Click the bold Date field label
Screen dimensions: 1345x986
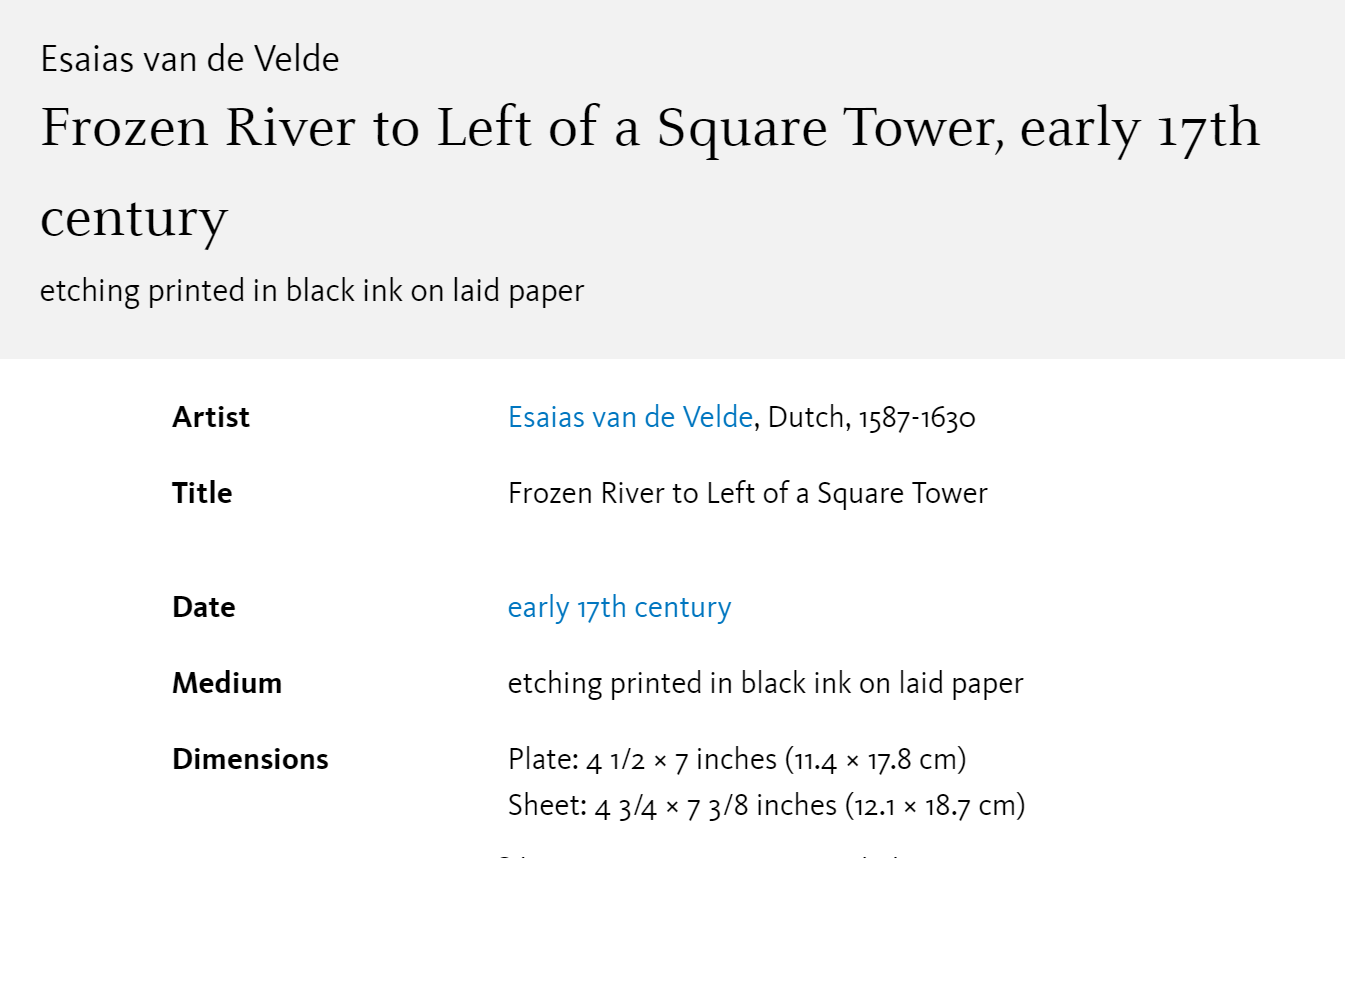(x=204, y=607)
